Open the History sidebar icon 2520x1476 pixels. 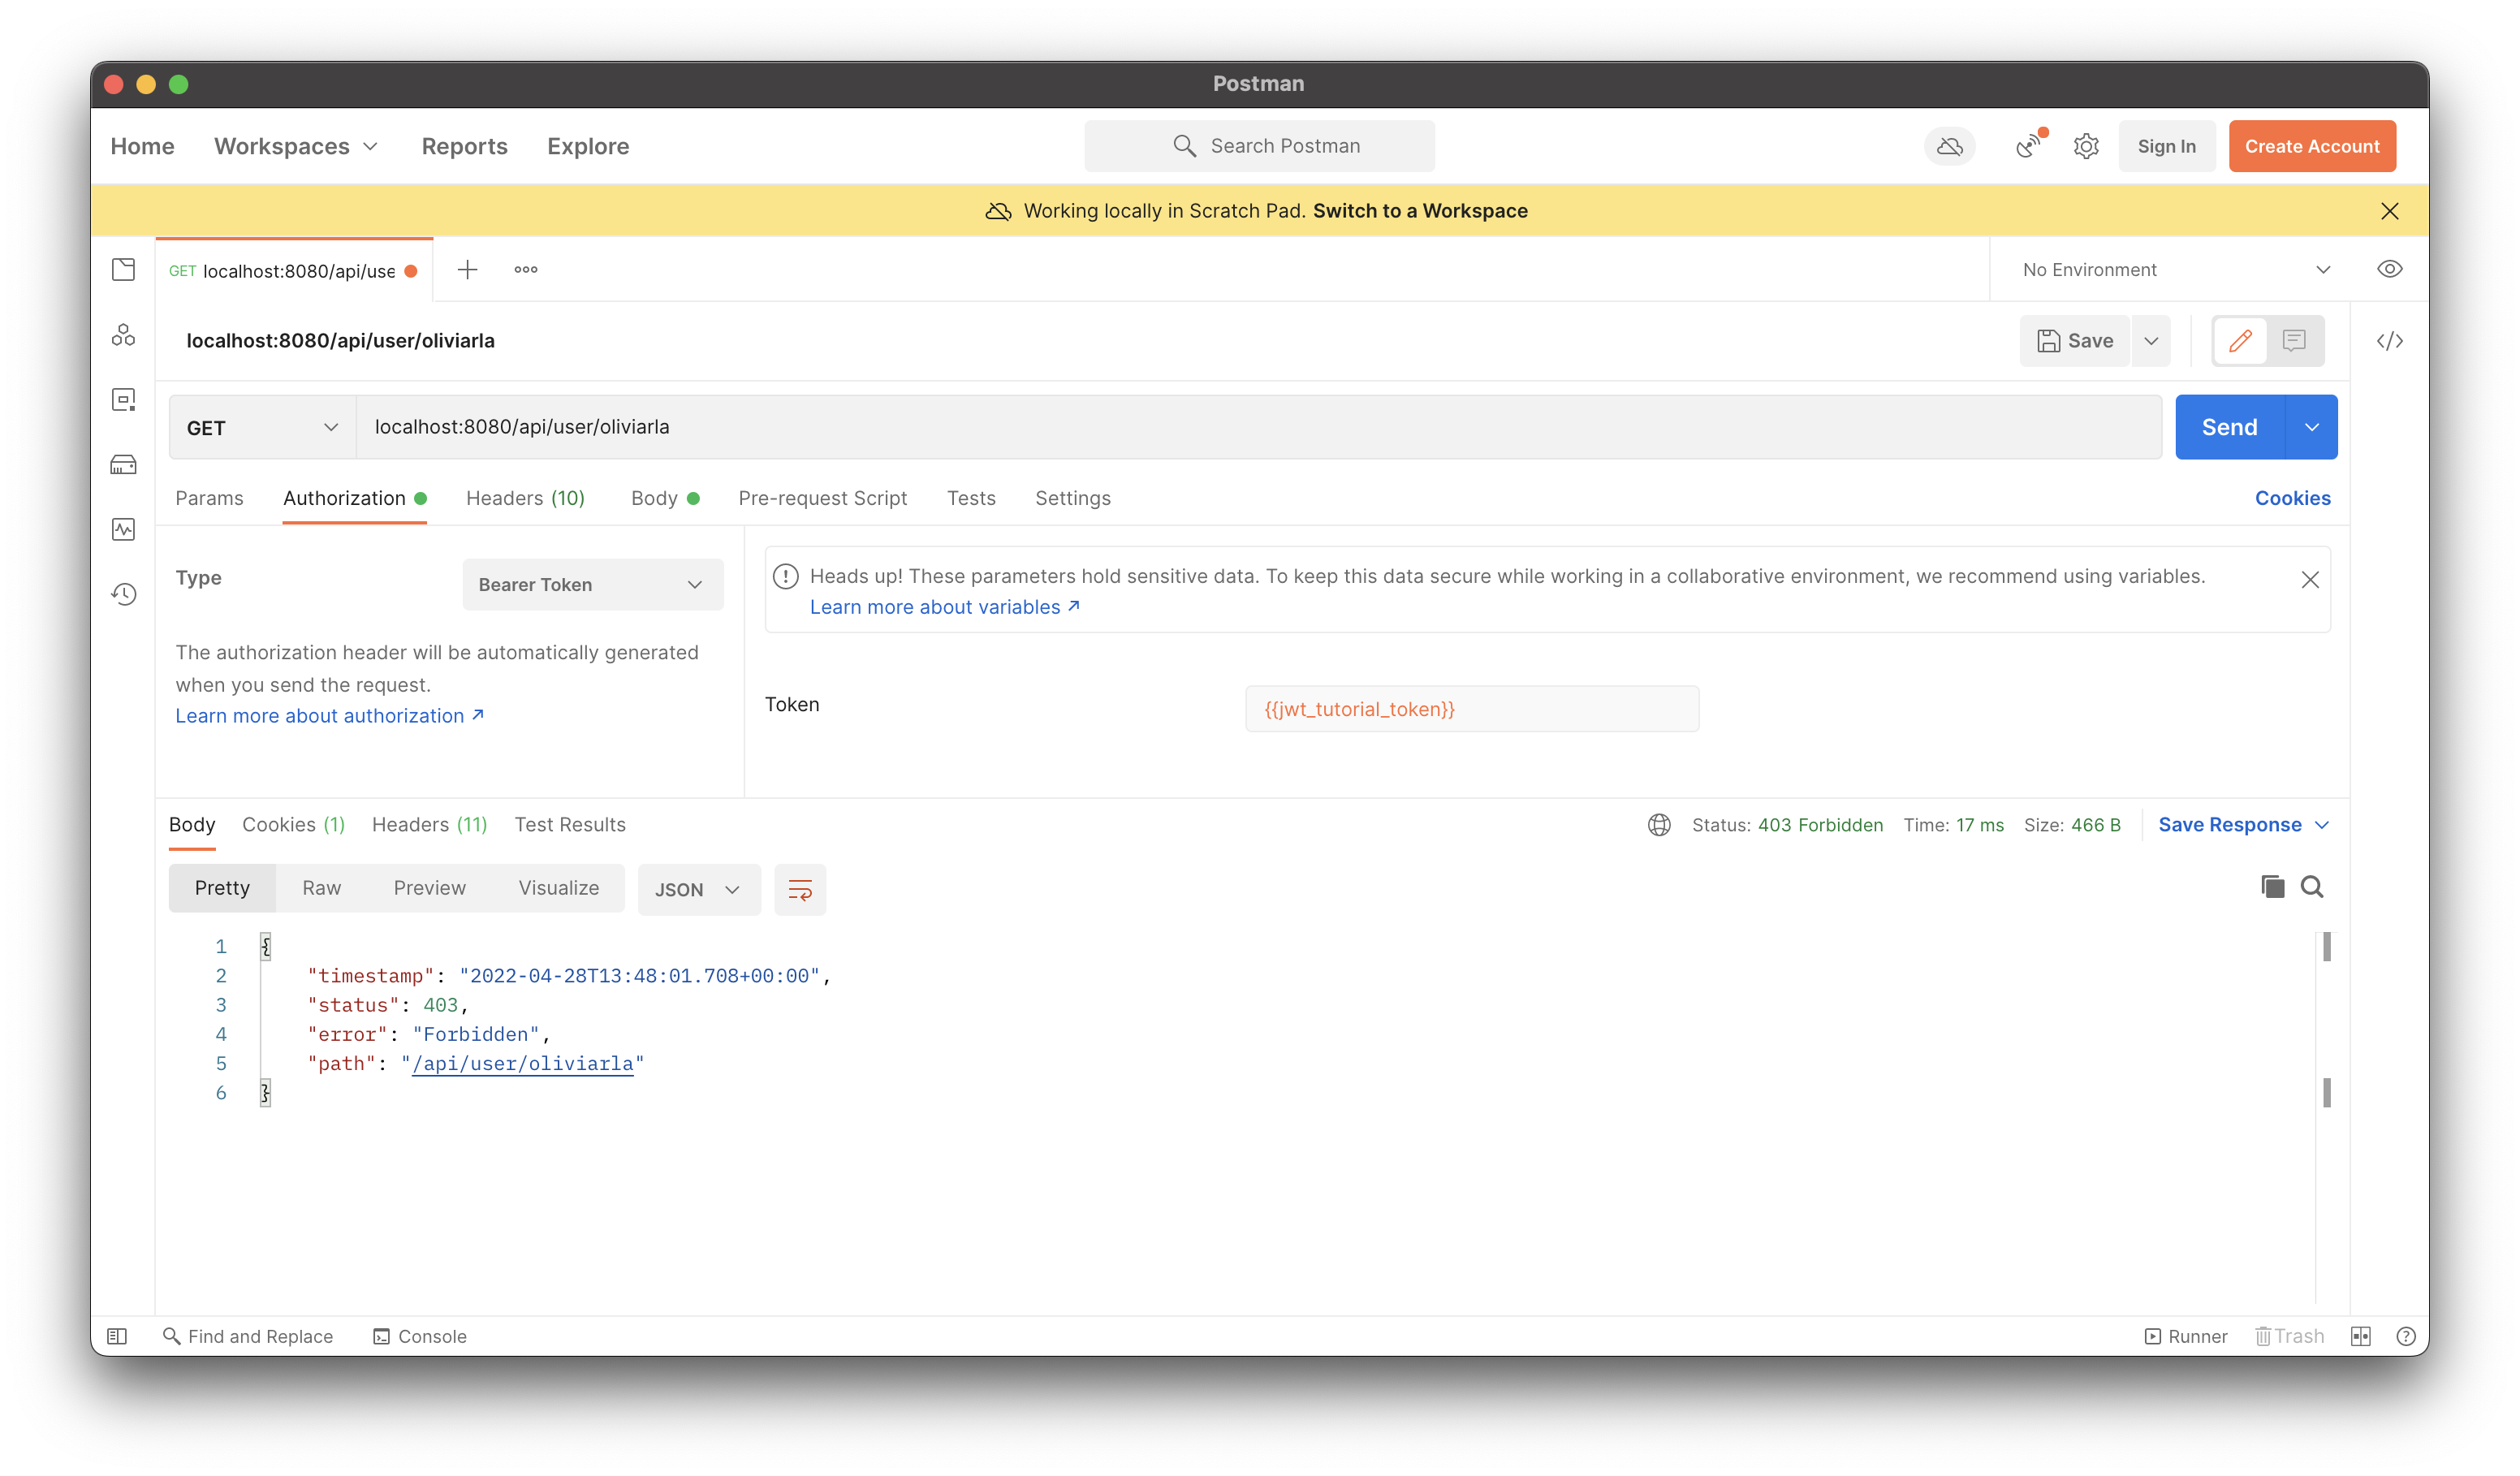tap(123, 594)
